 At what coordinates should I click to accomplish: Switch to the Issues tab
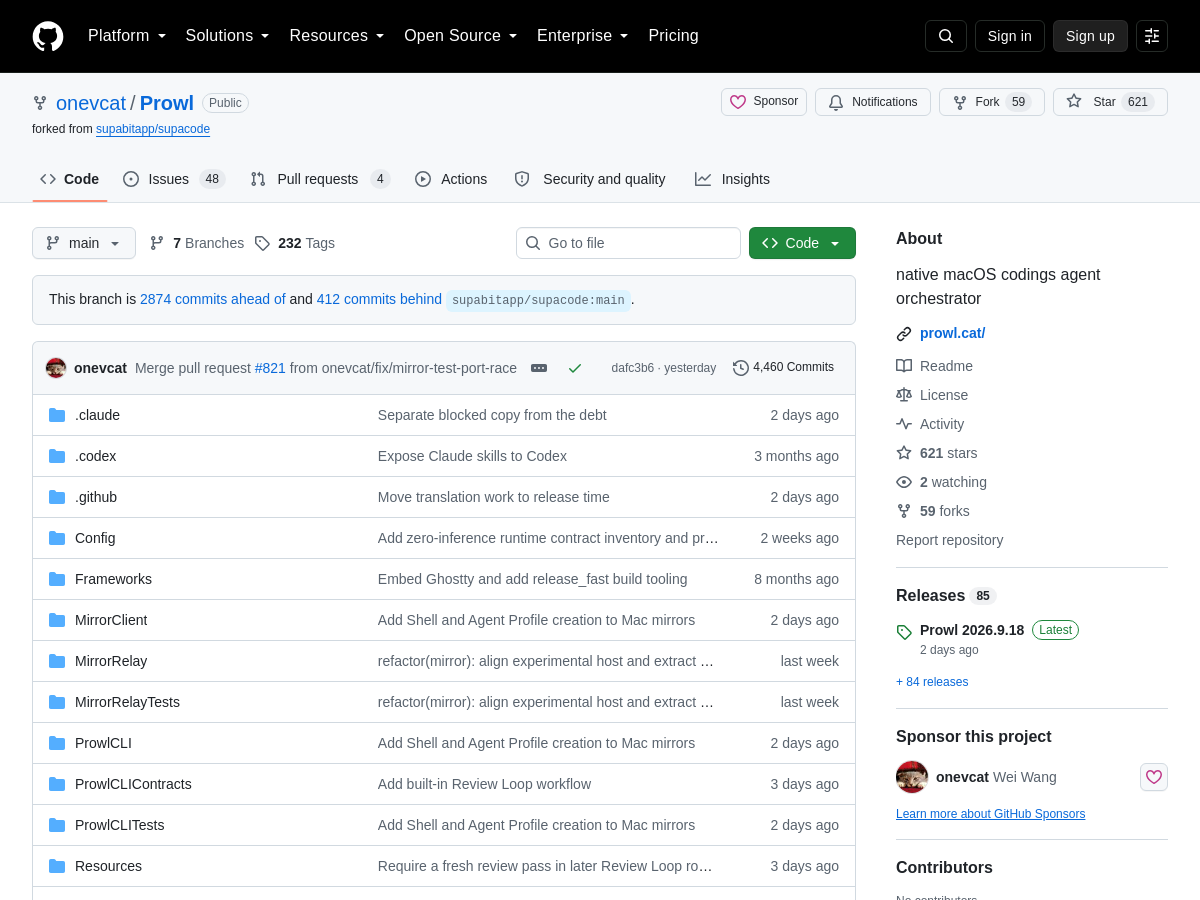(174, 179)
